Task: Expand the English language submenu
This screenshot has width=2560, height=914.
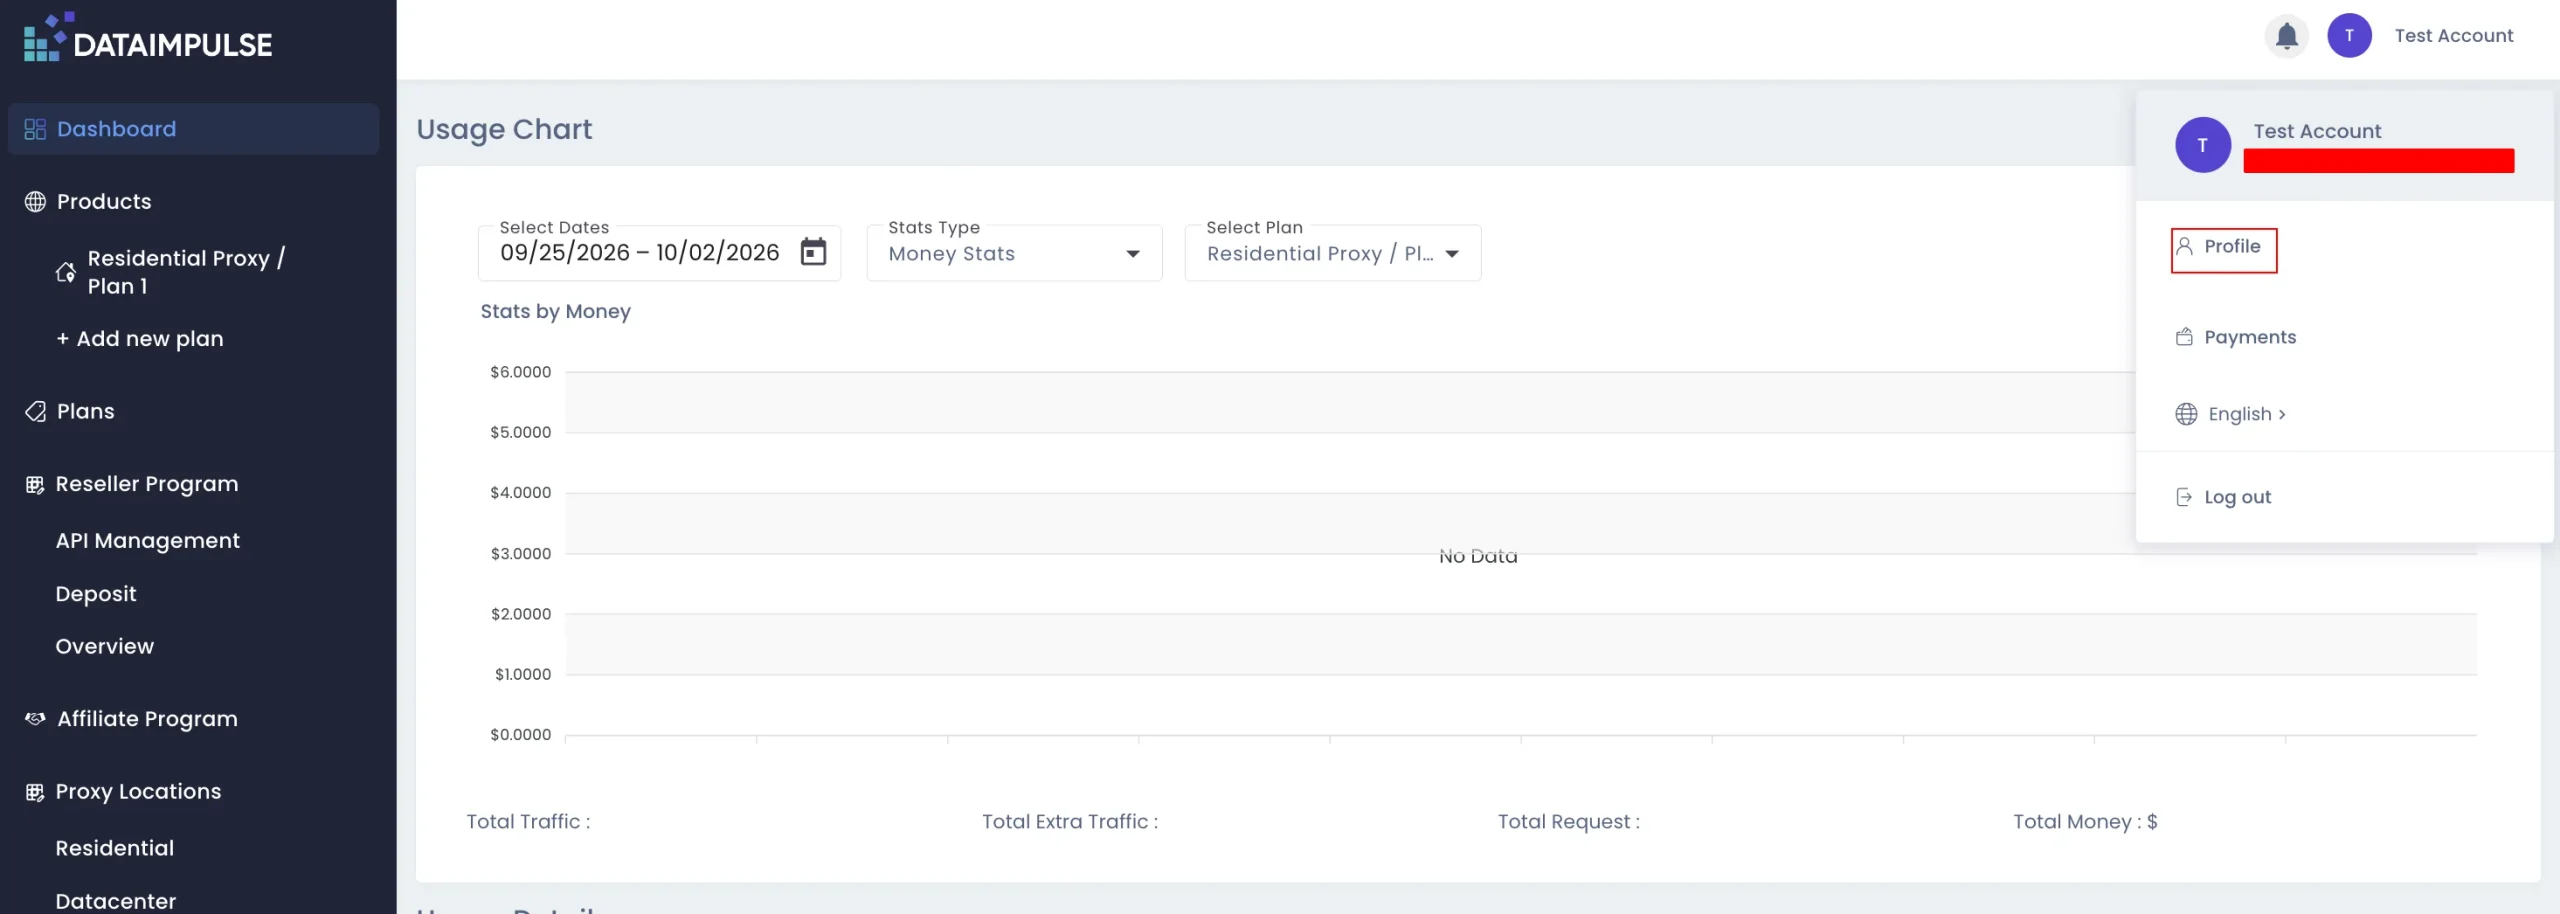Action: (2247, 414)
